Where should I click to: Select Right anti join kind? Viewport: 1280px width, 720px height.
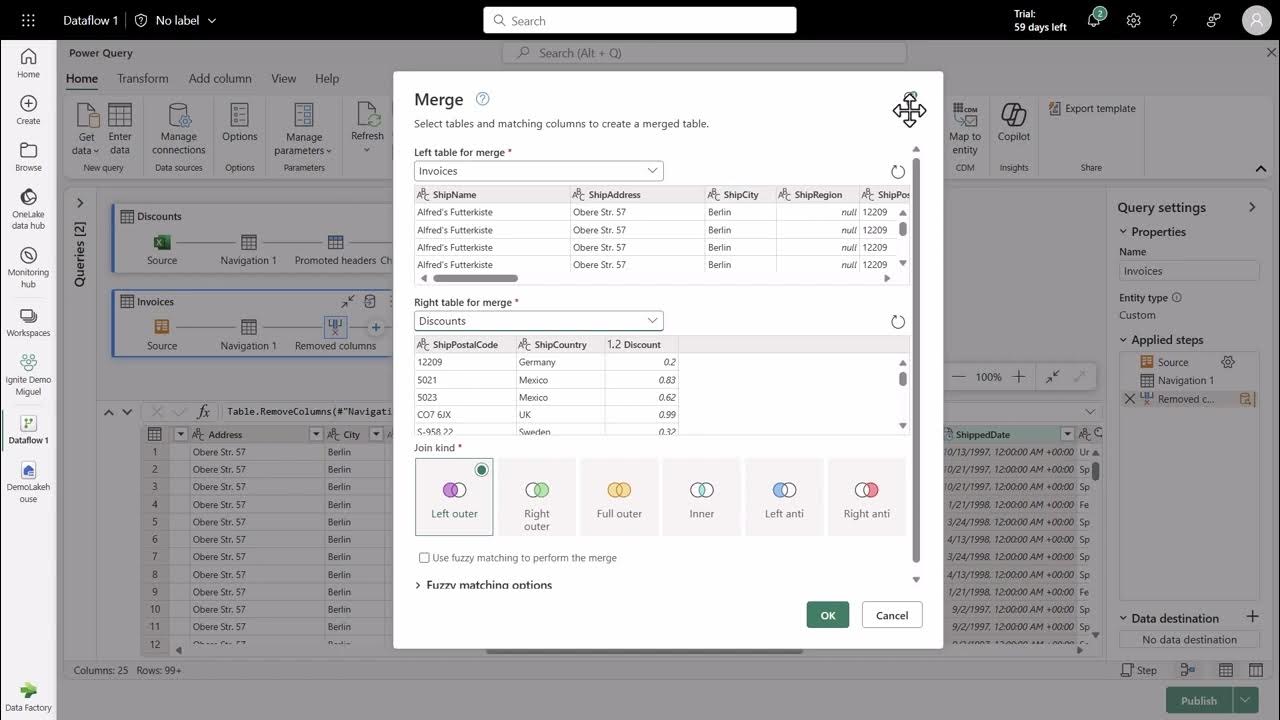click(867, 497)
